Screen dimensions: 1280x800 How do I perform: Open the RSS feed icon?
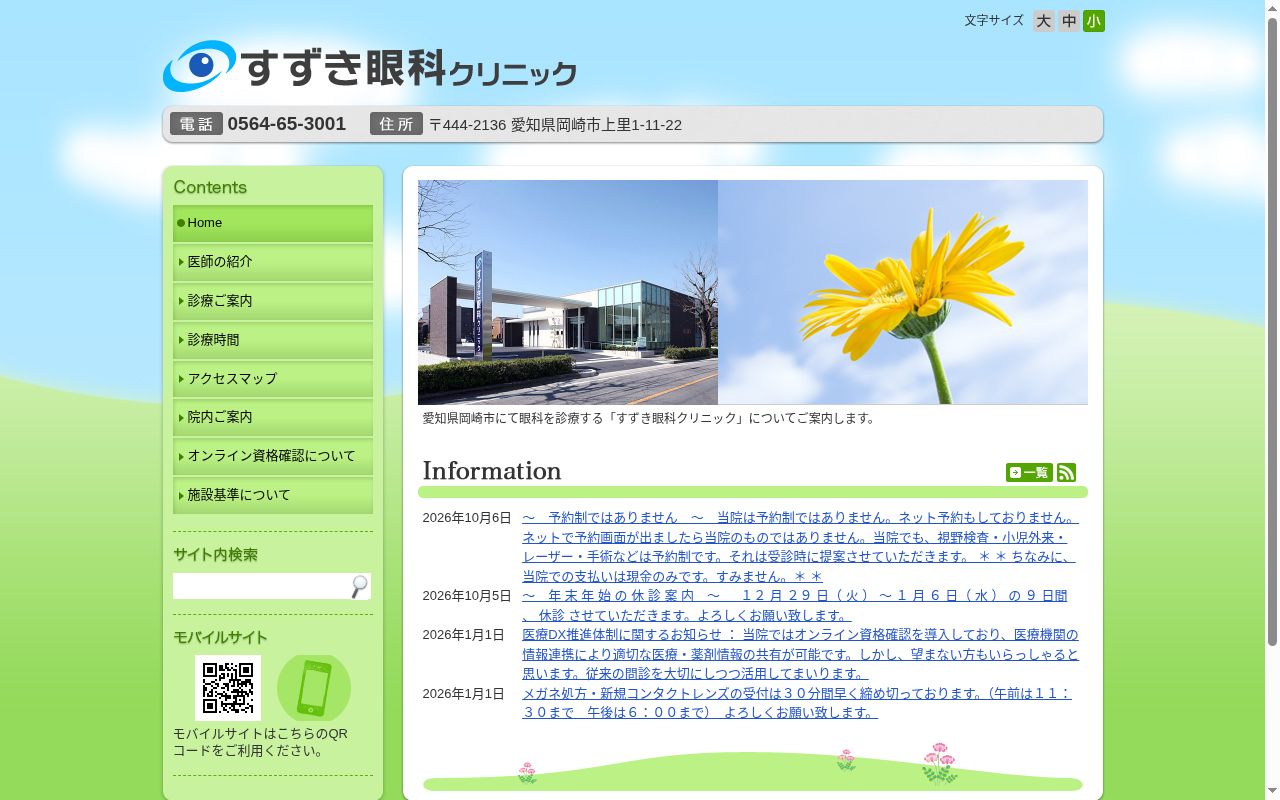1066,472
